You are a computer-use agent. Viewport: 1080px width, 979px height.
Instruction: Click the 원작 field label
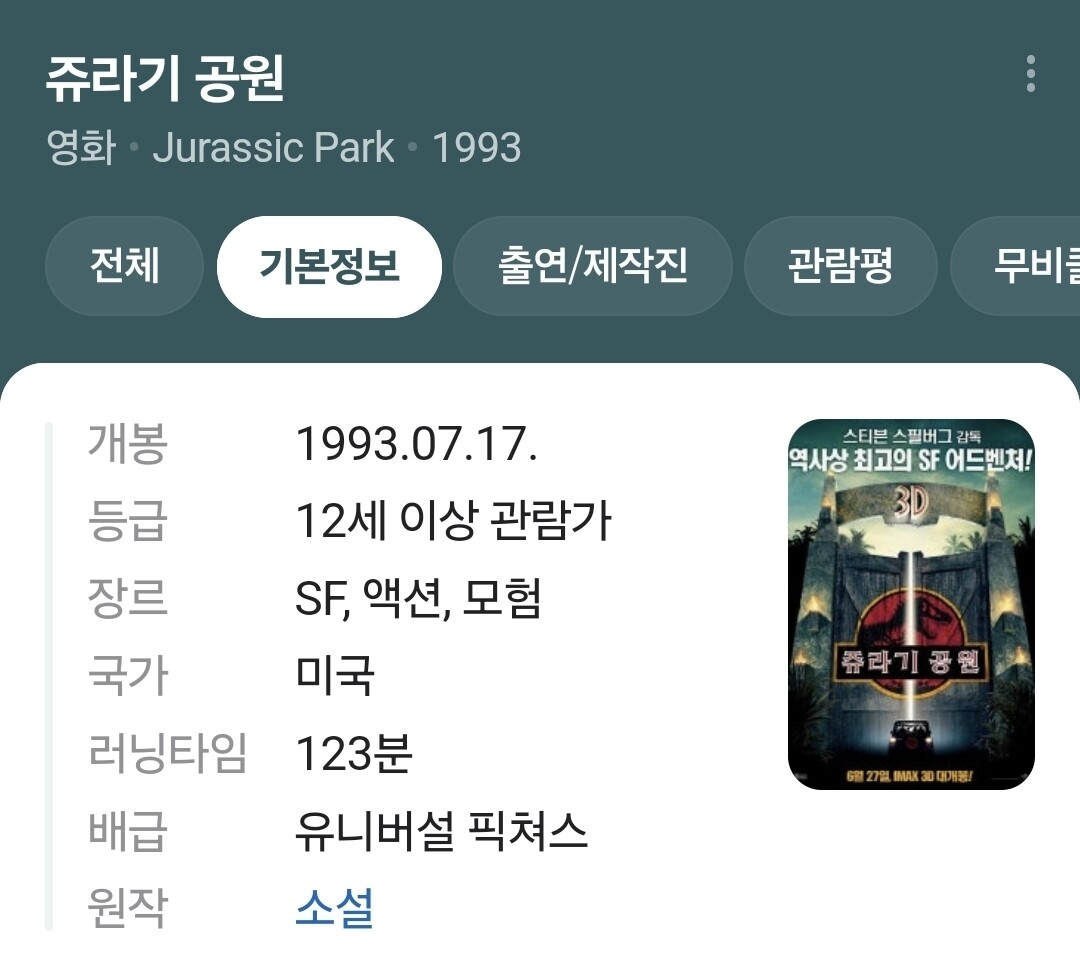coord(128,907)
